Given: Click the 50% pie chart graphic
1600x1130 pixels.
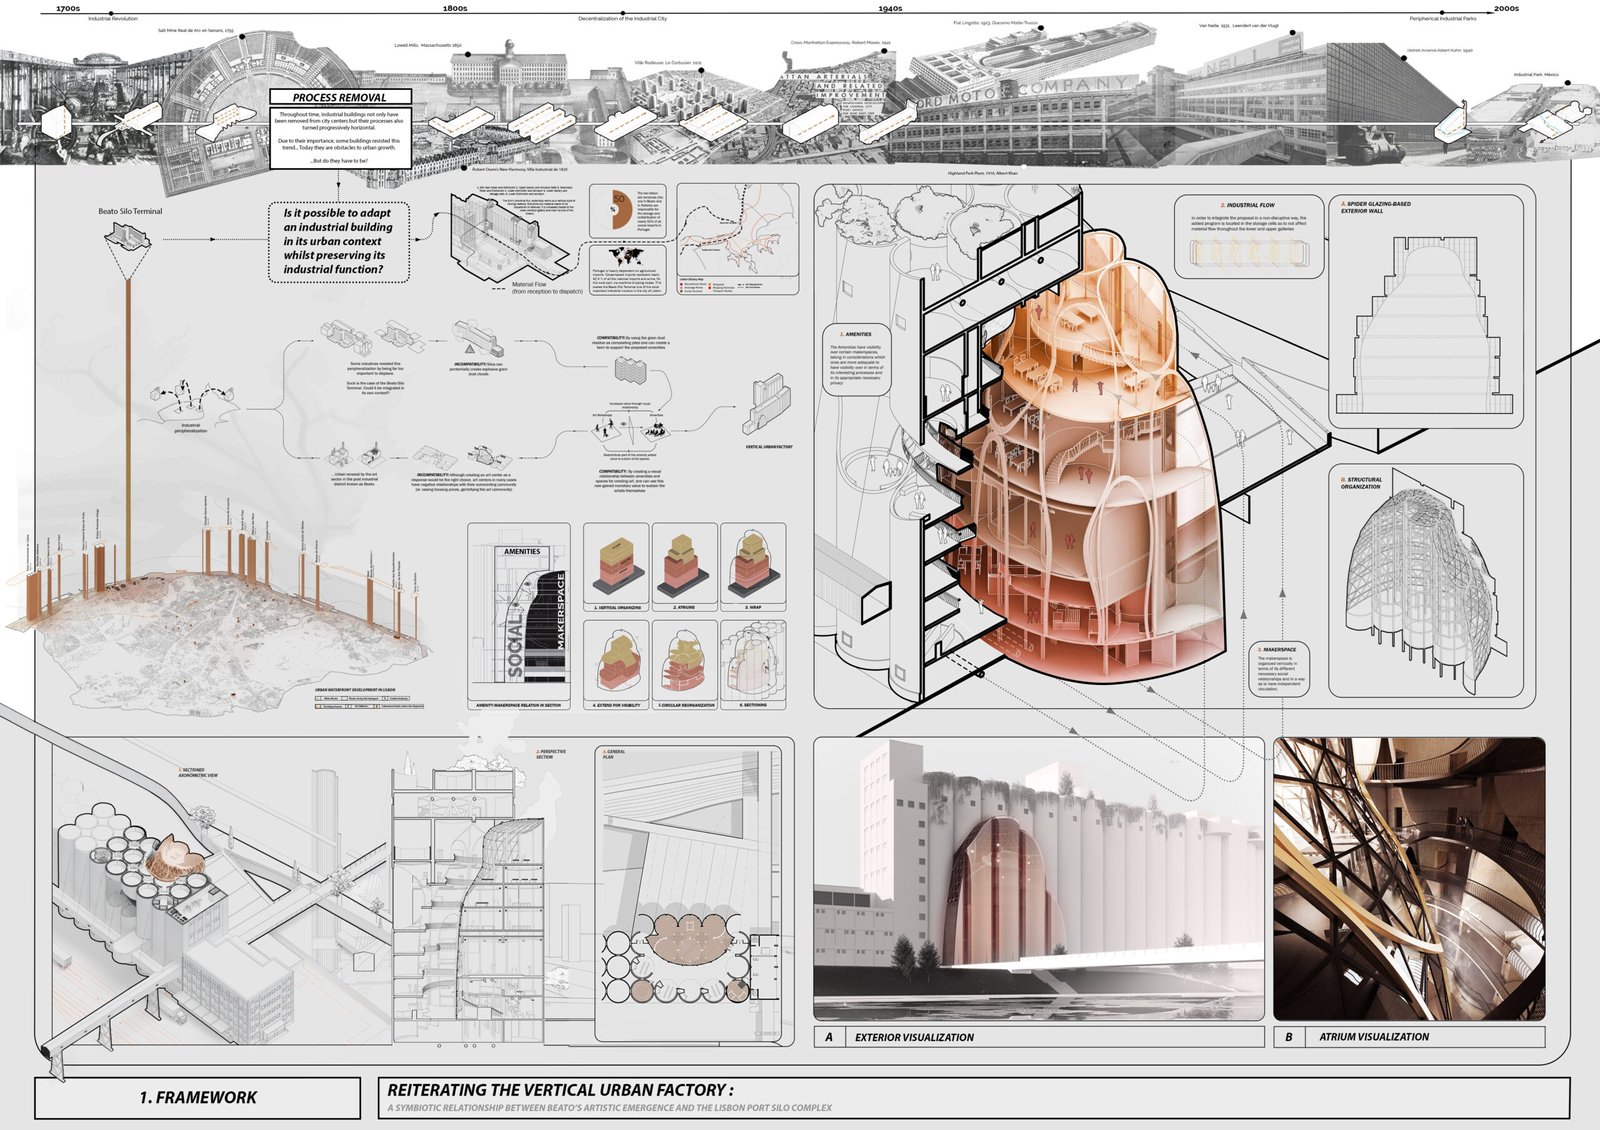Looking at the screenshot, I should point(613,210).
